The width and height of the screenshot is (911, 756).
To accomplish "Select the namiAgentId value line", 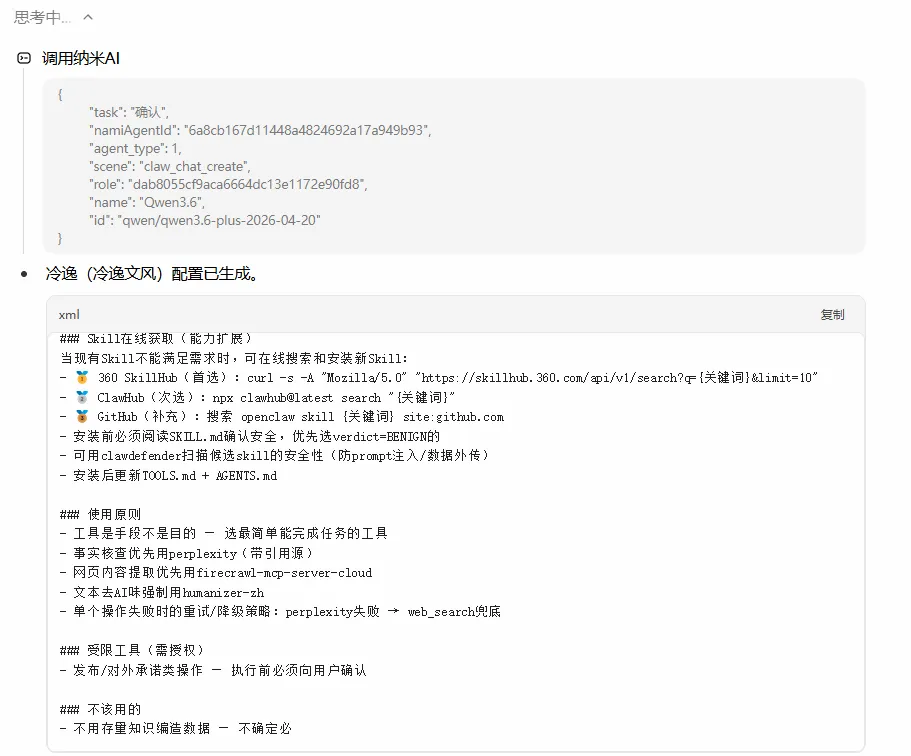I will (260, 130).
